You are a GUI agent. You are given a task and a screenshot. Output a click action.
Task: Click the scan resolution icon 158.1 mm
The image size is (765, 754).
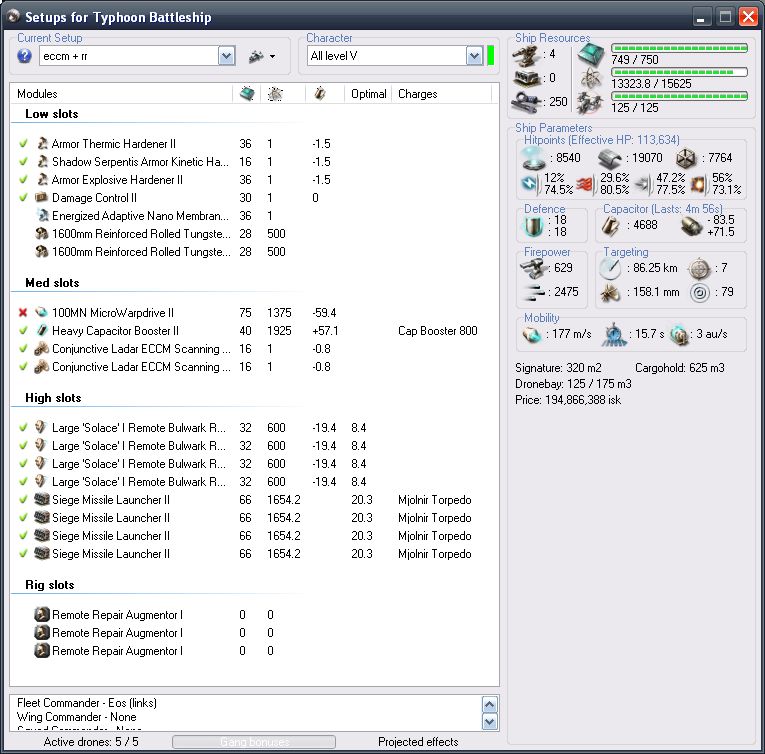(610, 292)
